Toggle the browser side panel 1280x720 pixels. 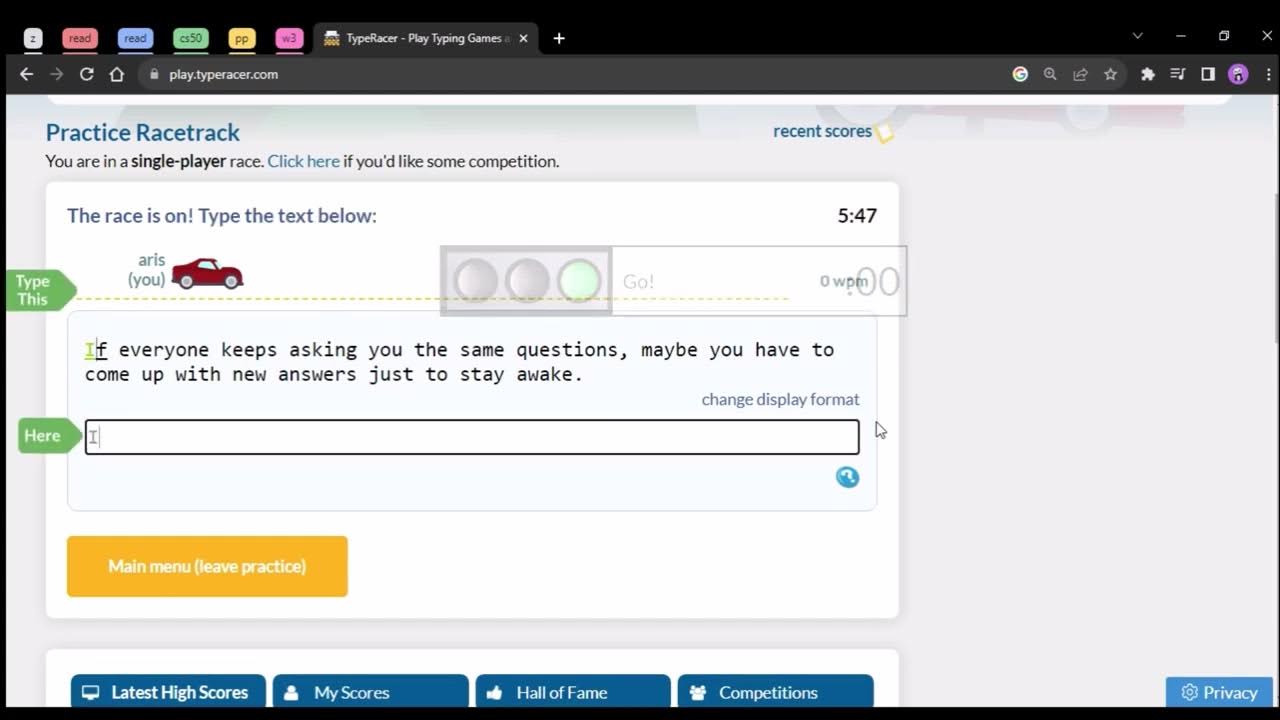coord(1208,74)
